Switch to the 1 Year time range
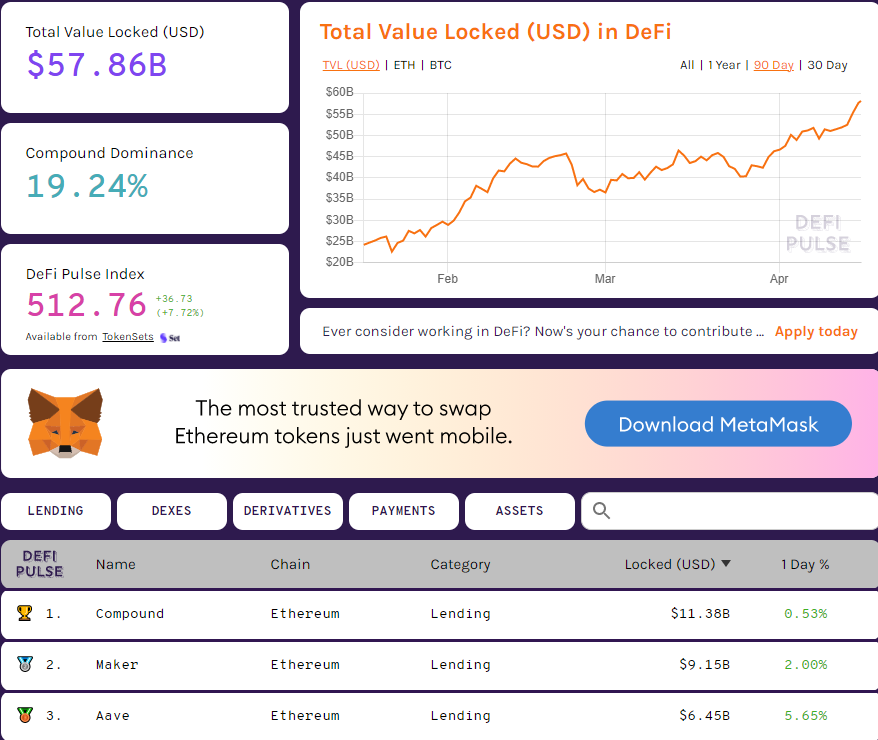 724,65
